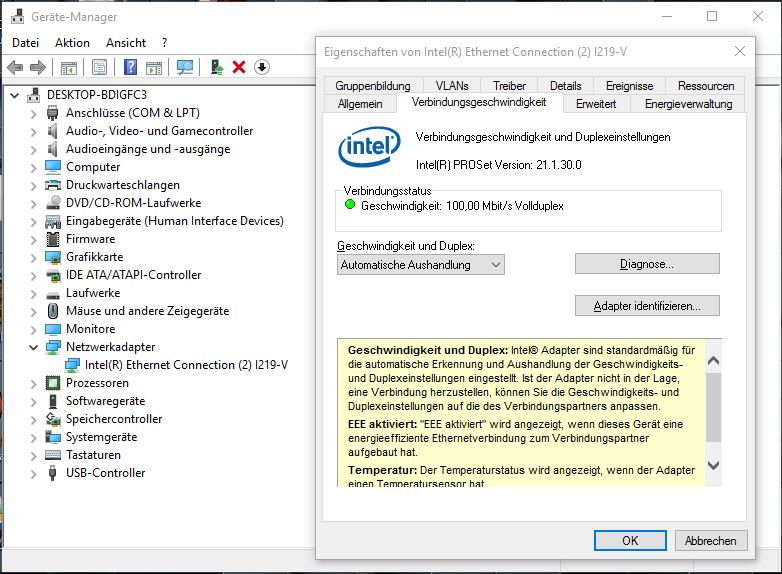This screenshot has height=574, width=782.
Task: Open the Aktion menu
Action: click(x=72, y=43)
